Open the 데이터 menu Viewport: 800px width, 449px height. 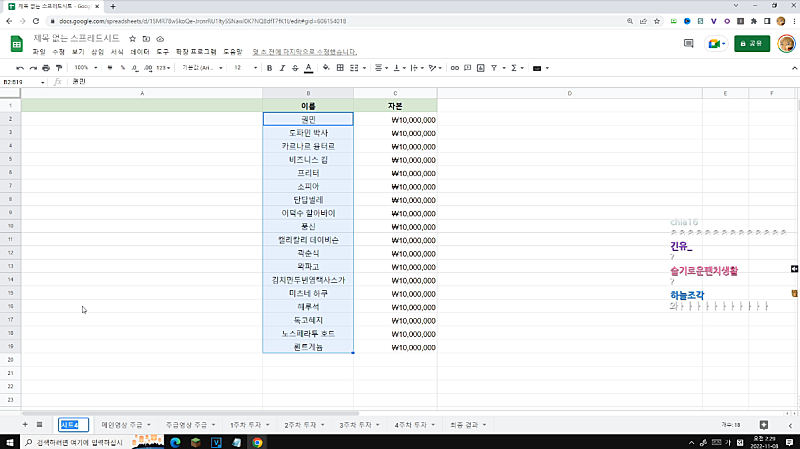140,51
